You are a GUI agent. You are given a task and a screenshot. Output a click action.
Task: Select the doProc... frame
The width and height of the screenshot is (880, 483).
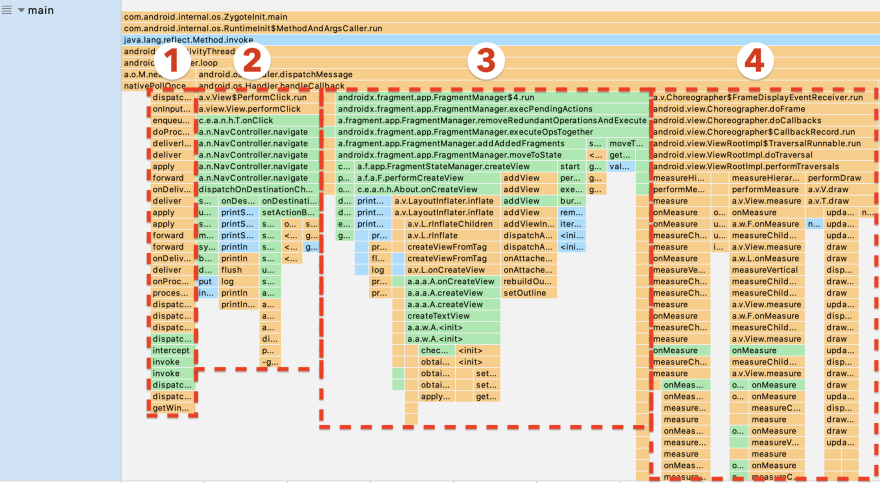(173, 132)
